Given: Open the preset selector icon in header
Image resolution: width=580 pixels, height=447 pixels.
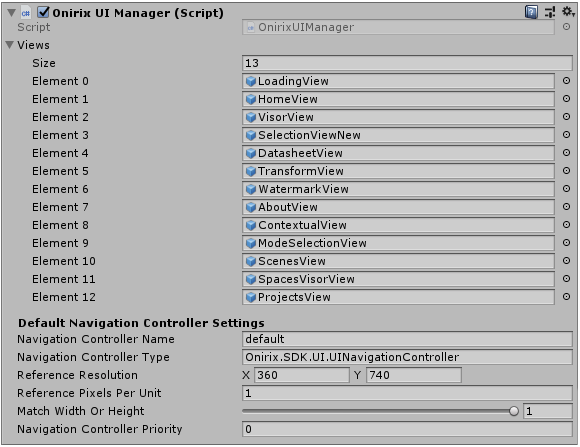Looking at the screenshot, I should coord(550,12).
